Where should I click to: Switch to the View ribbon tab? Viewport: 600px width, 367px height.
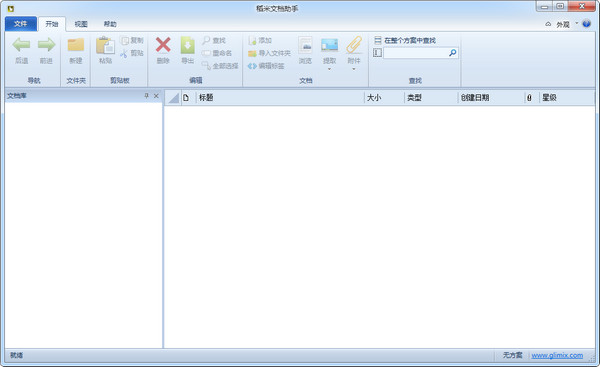click(81, 24)
